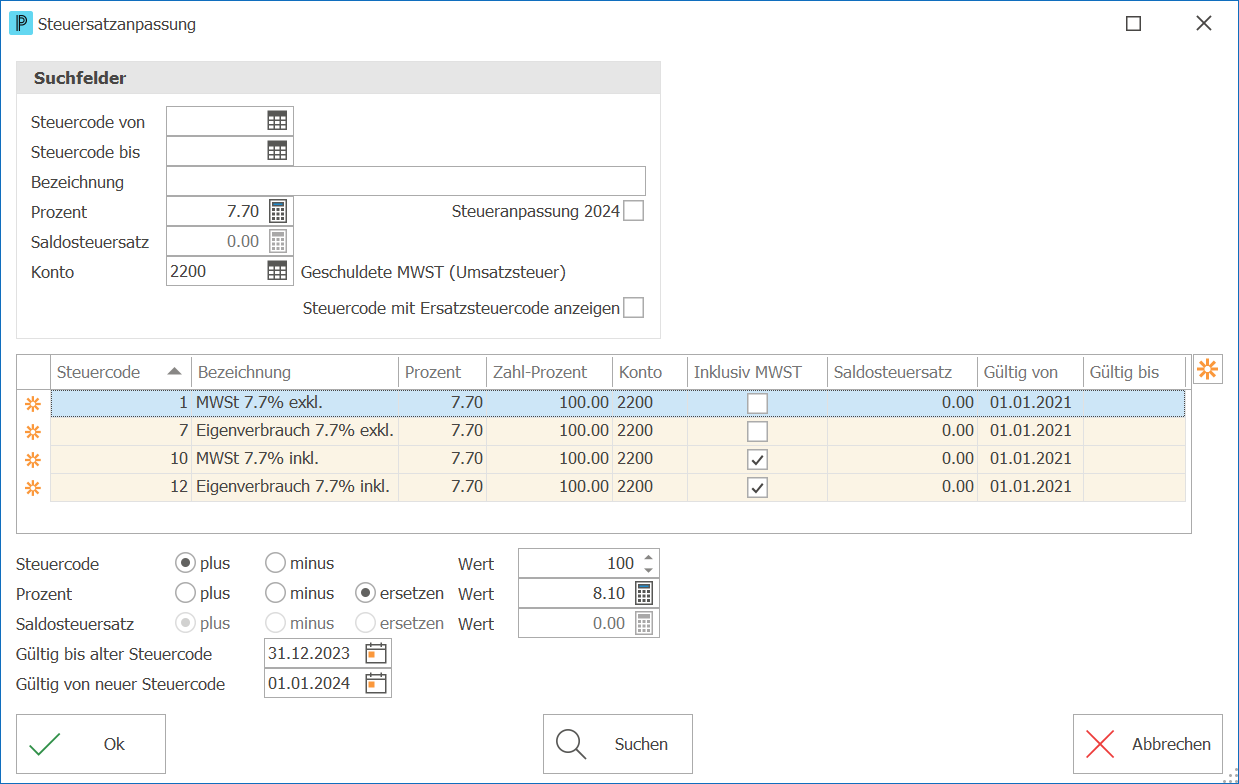Open account lookup icon beside Konto 2200
Image resolution: width=1239 pixels, height=784 pixels.
(x=277, y=271)
